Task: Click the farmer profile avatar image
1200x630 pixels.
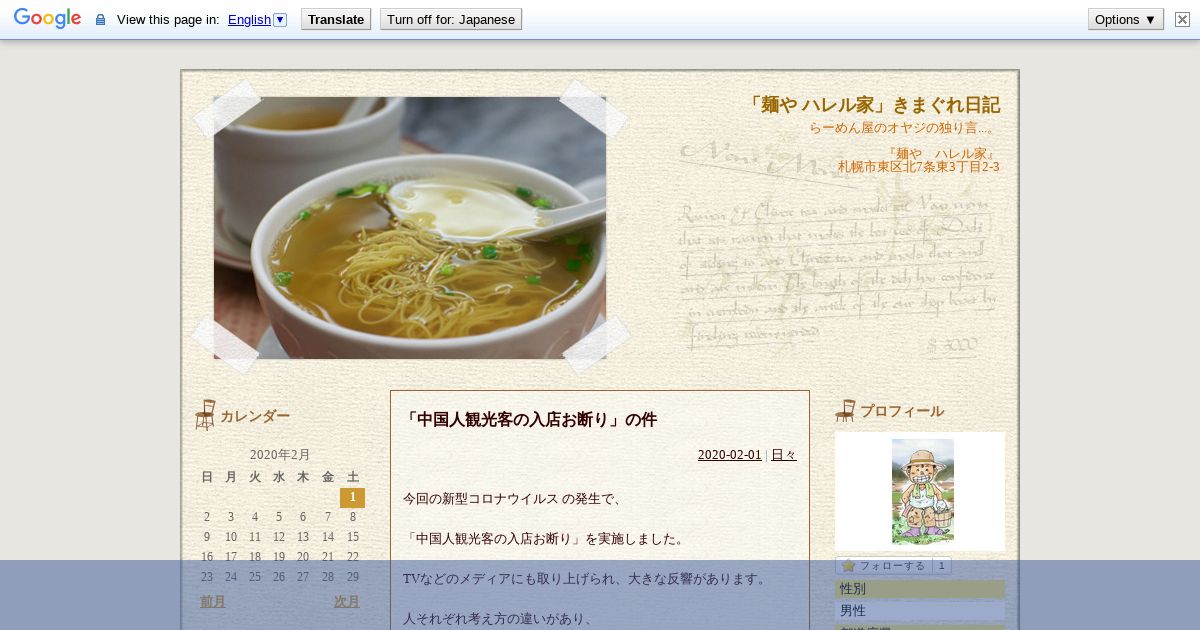Action: coord(922,491)
